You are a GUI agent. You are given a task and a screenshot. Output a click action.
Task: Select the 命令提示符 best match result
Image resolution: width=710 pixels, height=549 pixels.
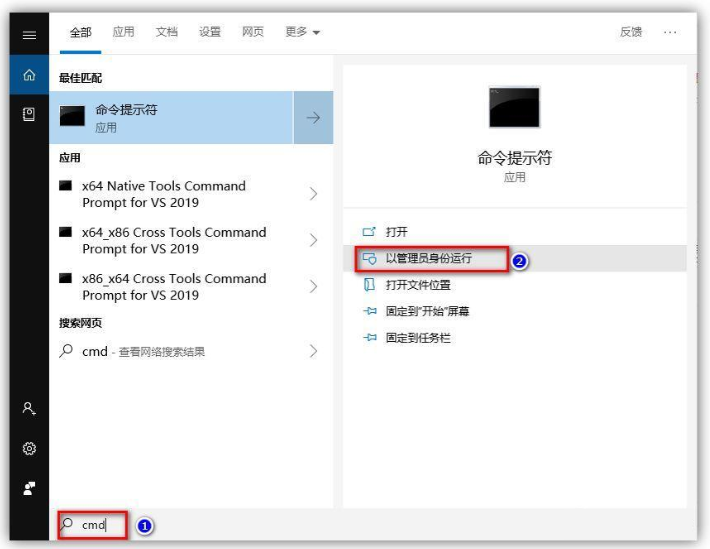pos(172,118)
